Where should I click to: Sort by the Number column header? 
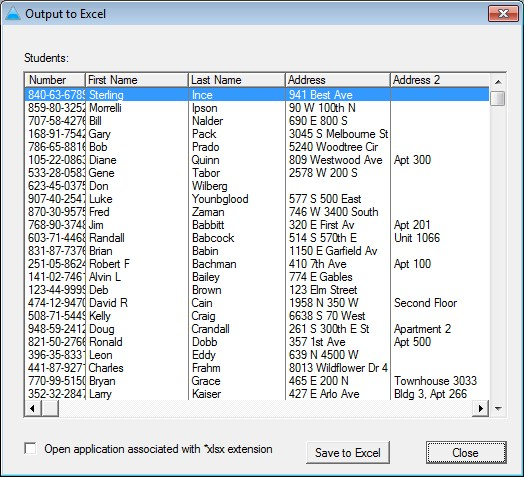pos(55,80)
